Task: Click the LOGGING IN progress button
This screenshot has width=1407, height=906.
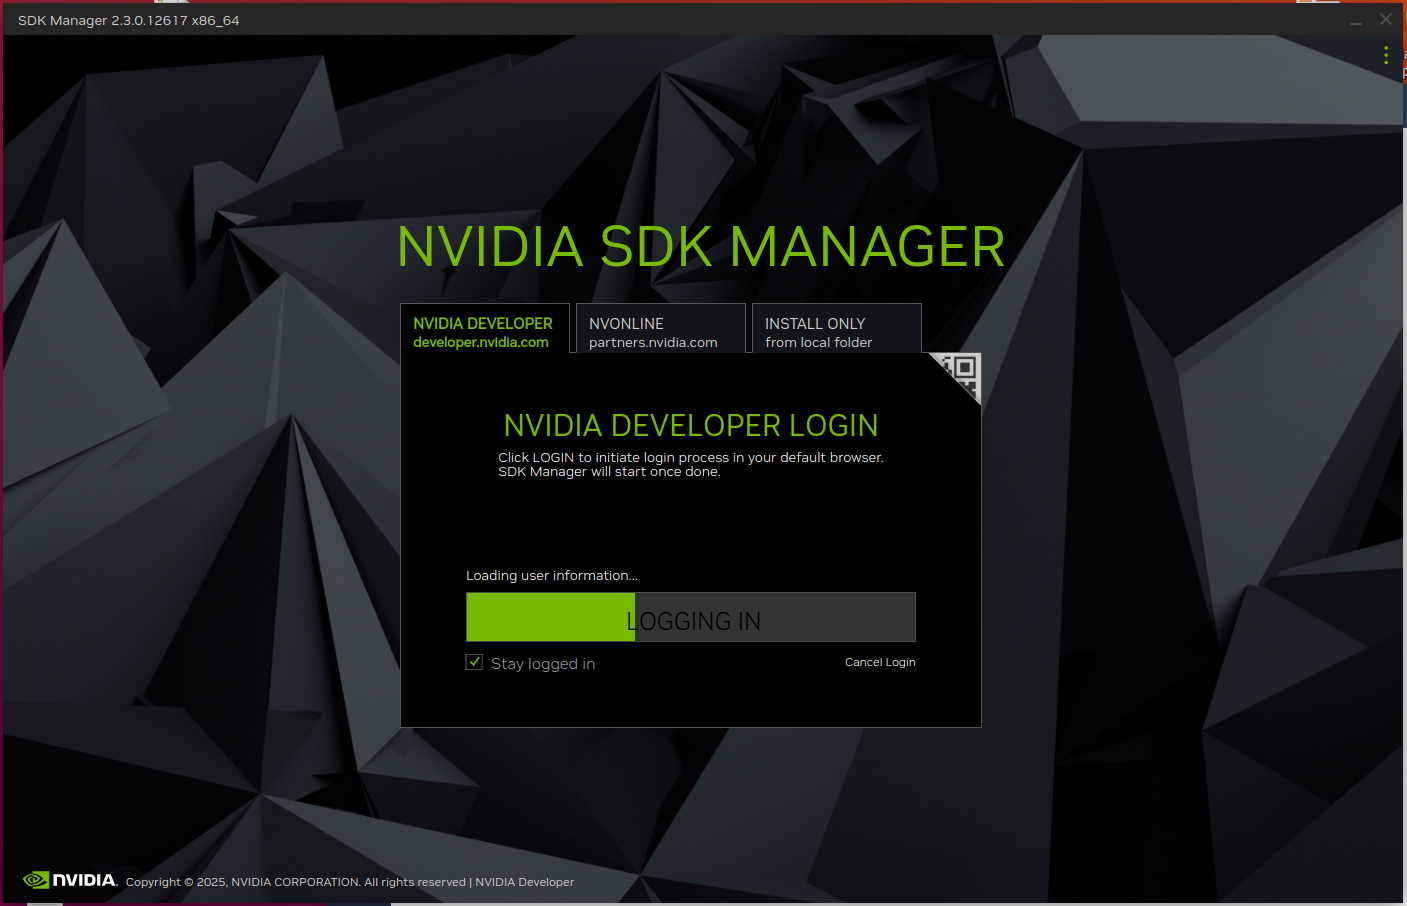Action: [691, 617]
